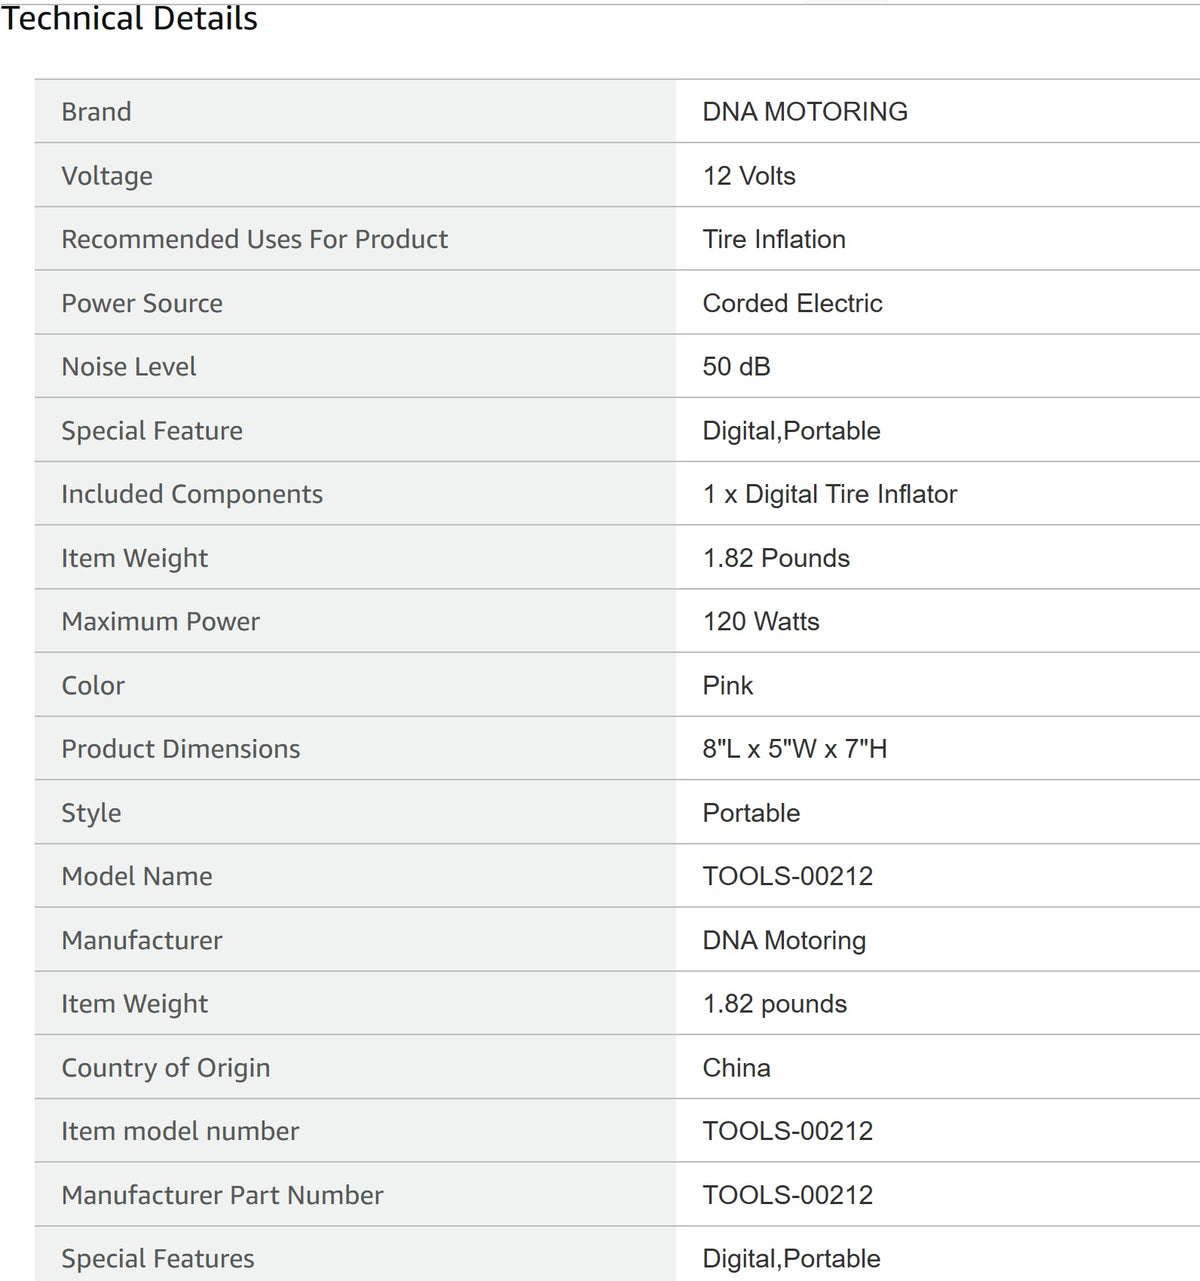Click the DNA MOTORING brand value
This screenshot has width=1200, height=1281.
point(805,111)
